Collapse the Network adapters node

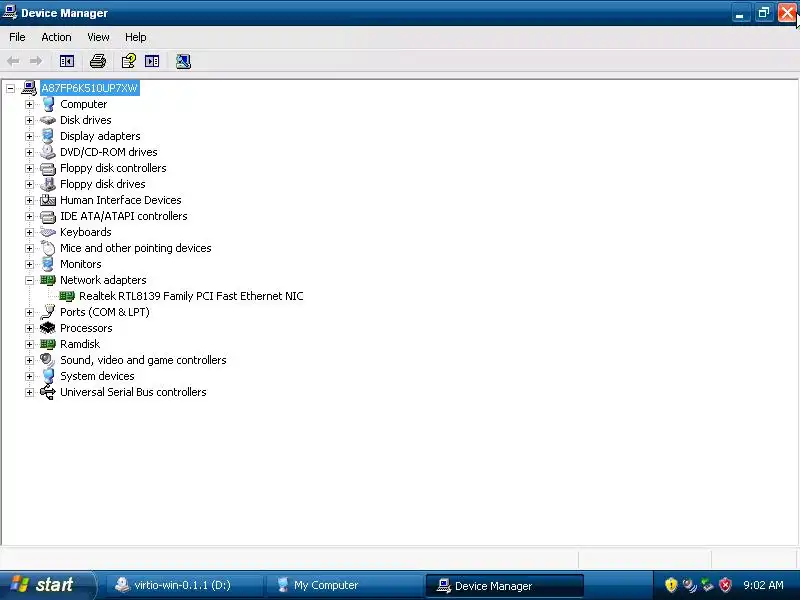pos(29,281)
